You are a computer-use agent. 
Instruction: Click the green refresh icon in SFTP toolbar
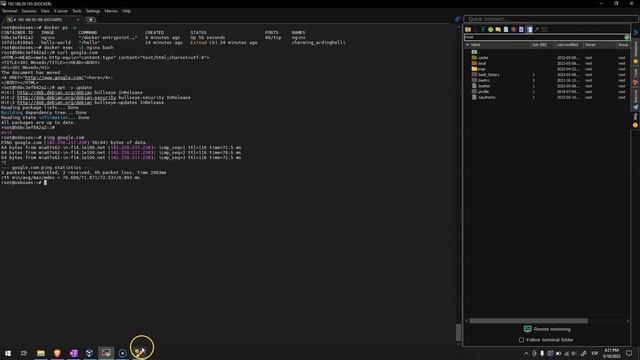pos(491,29)
